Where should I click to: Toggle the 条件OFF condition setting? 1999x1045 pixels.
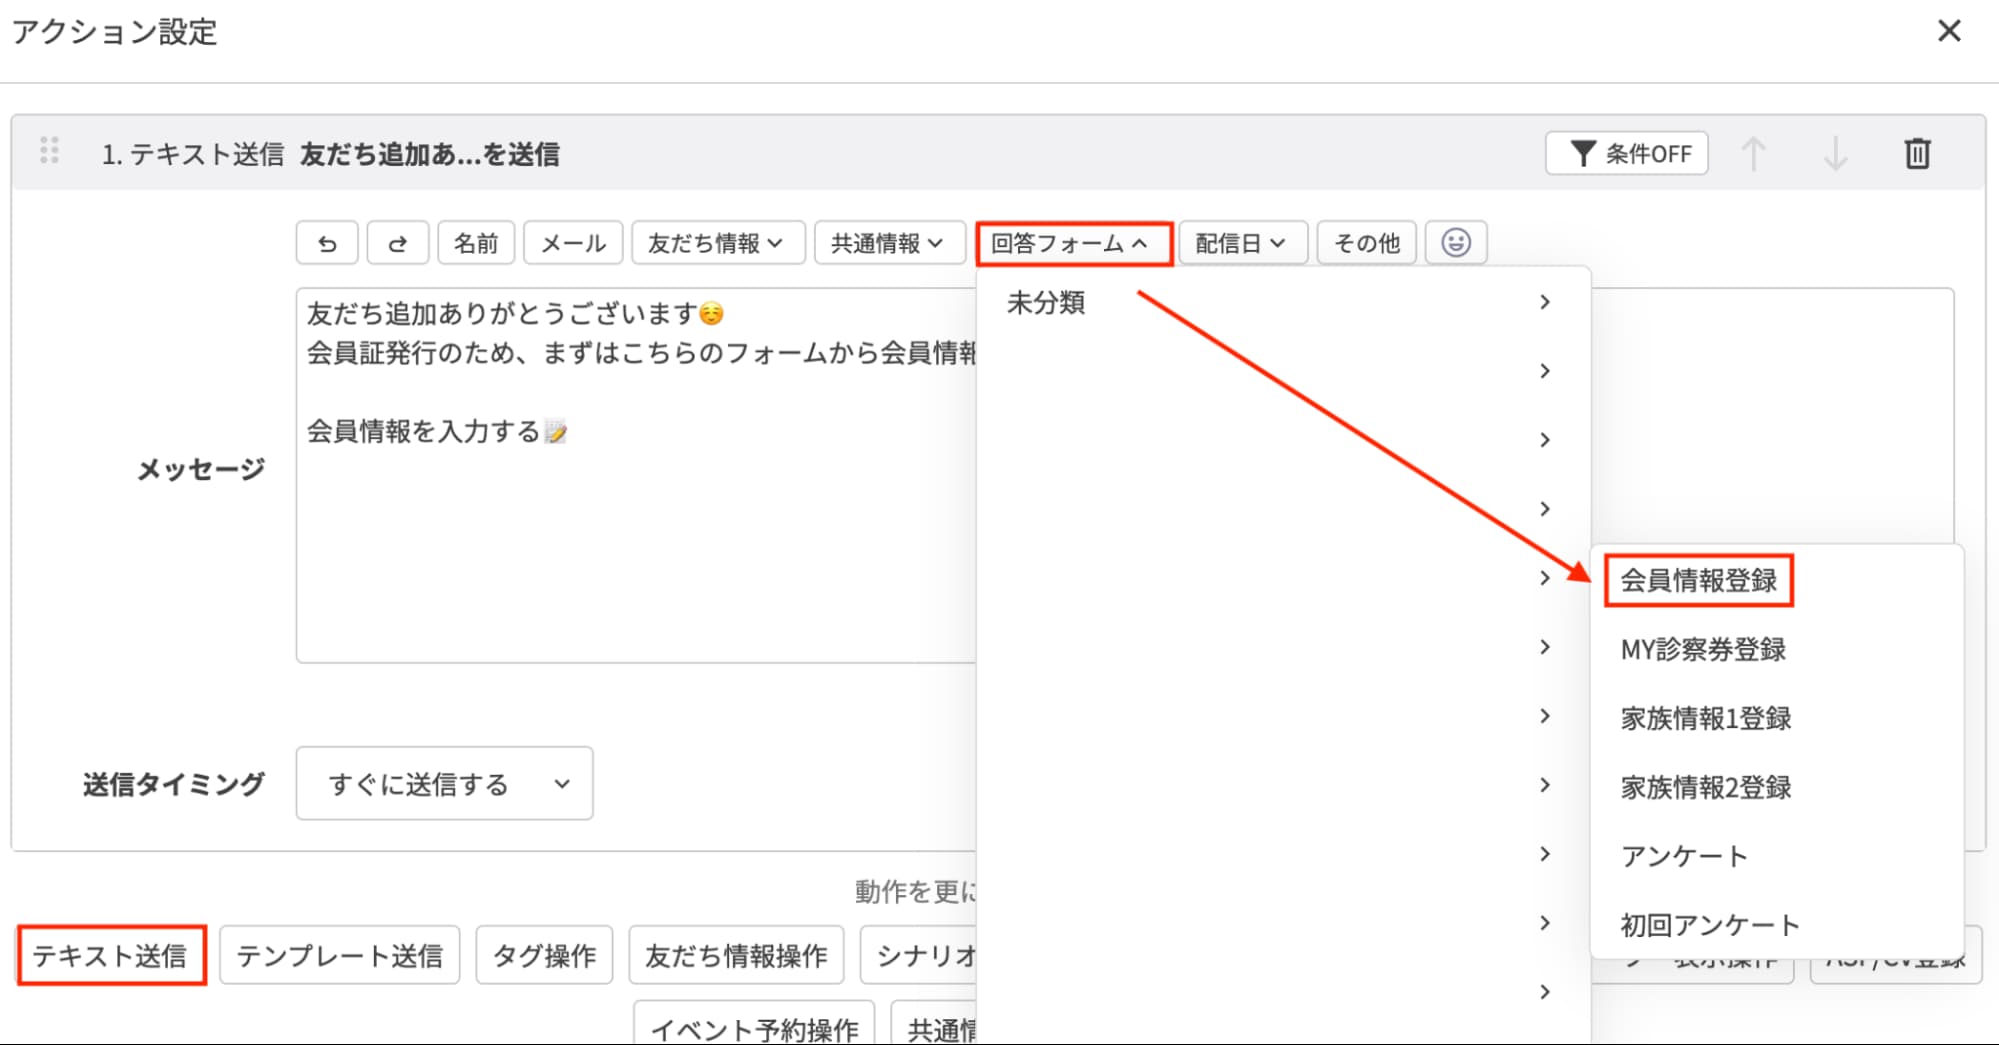[1626, 153]
